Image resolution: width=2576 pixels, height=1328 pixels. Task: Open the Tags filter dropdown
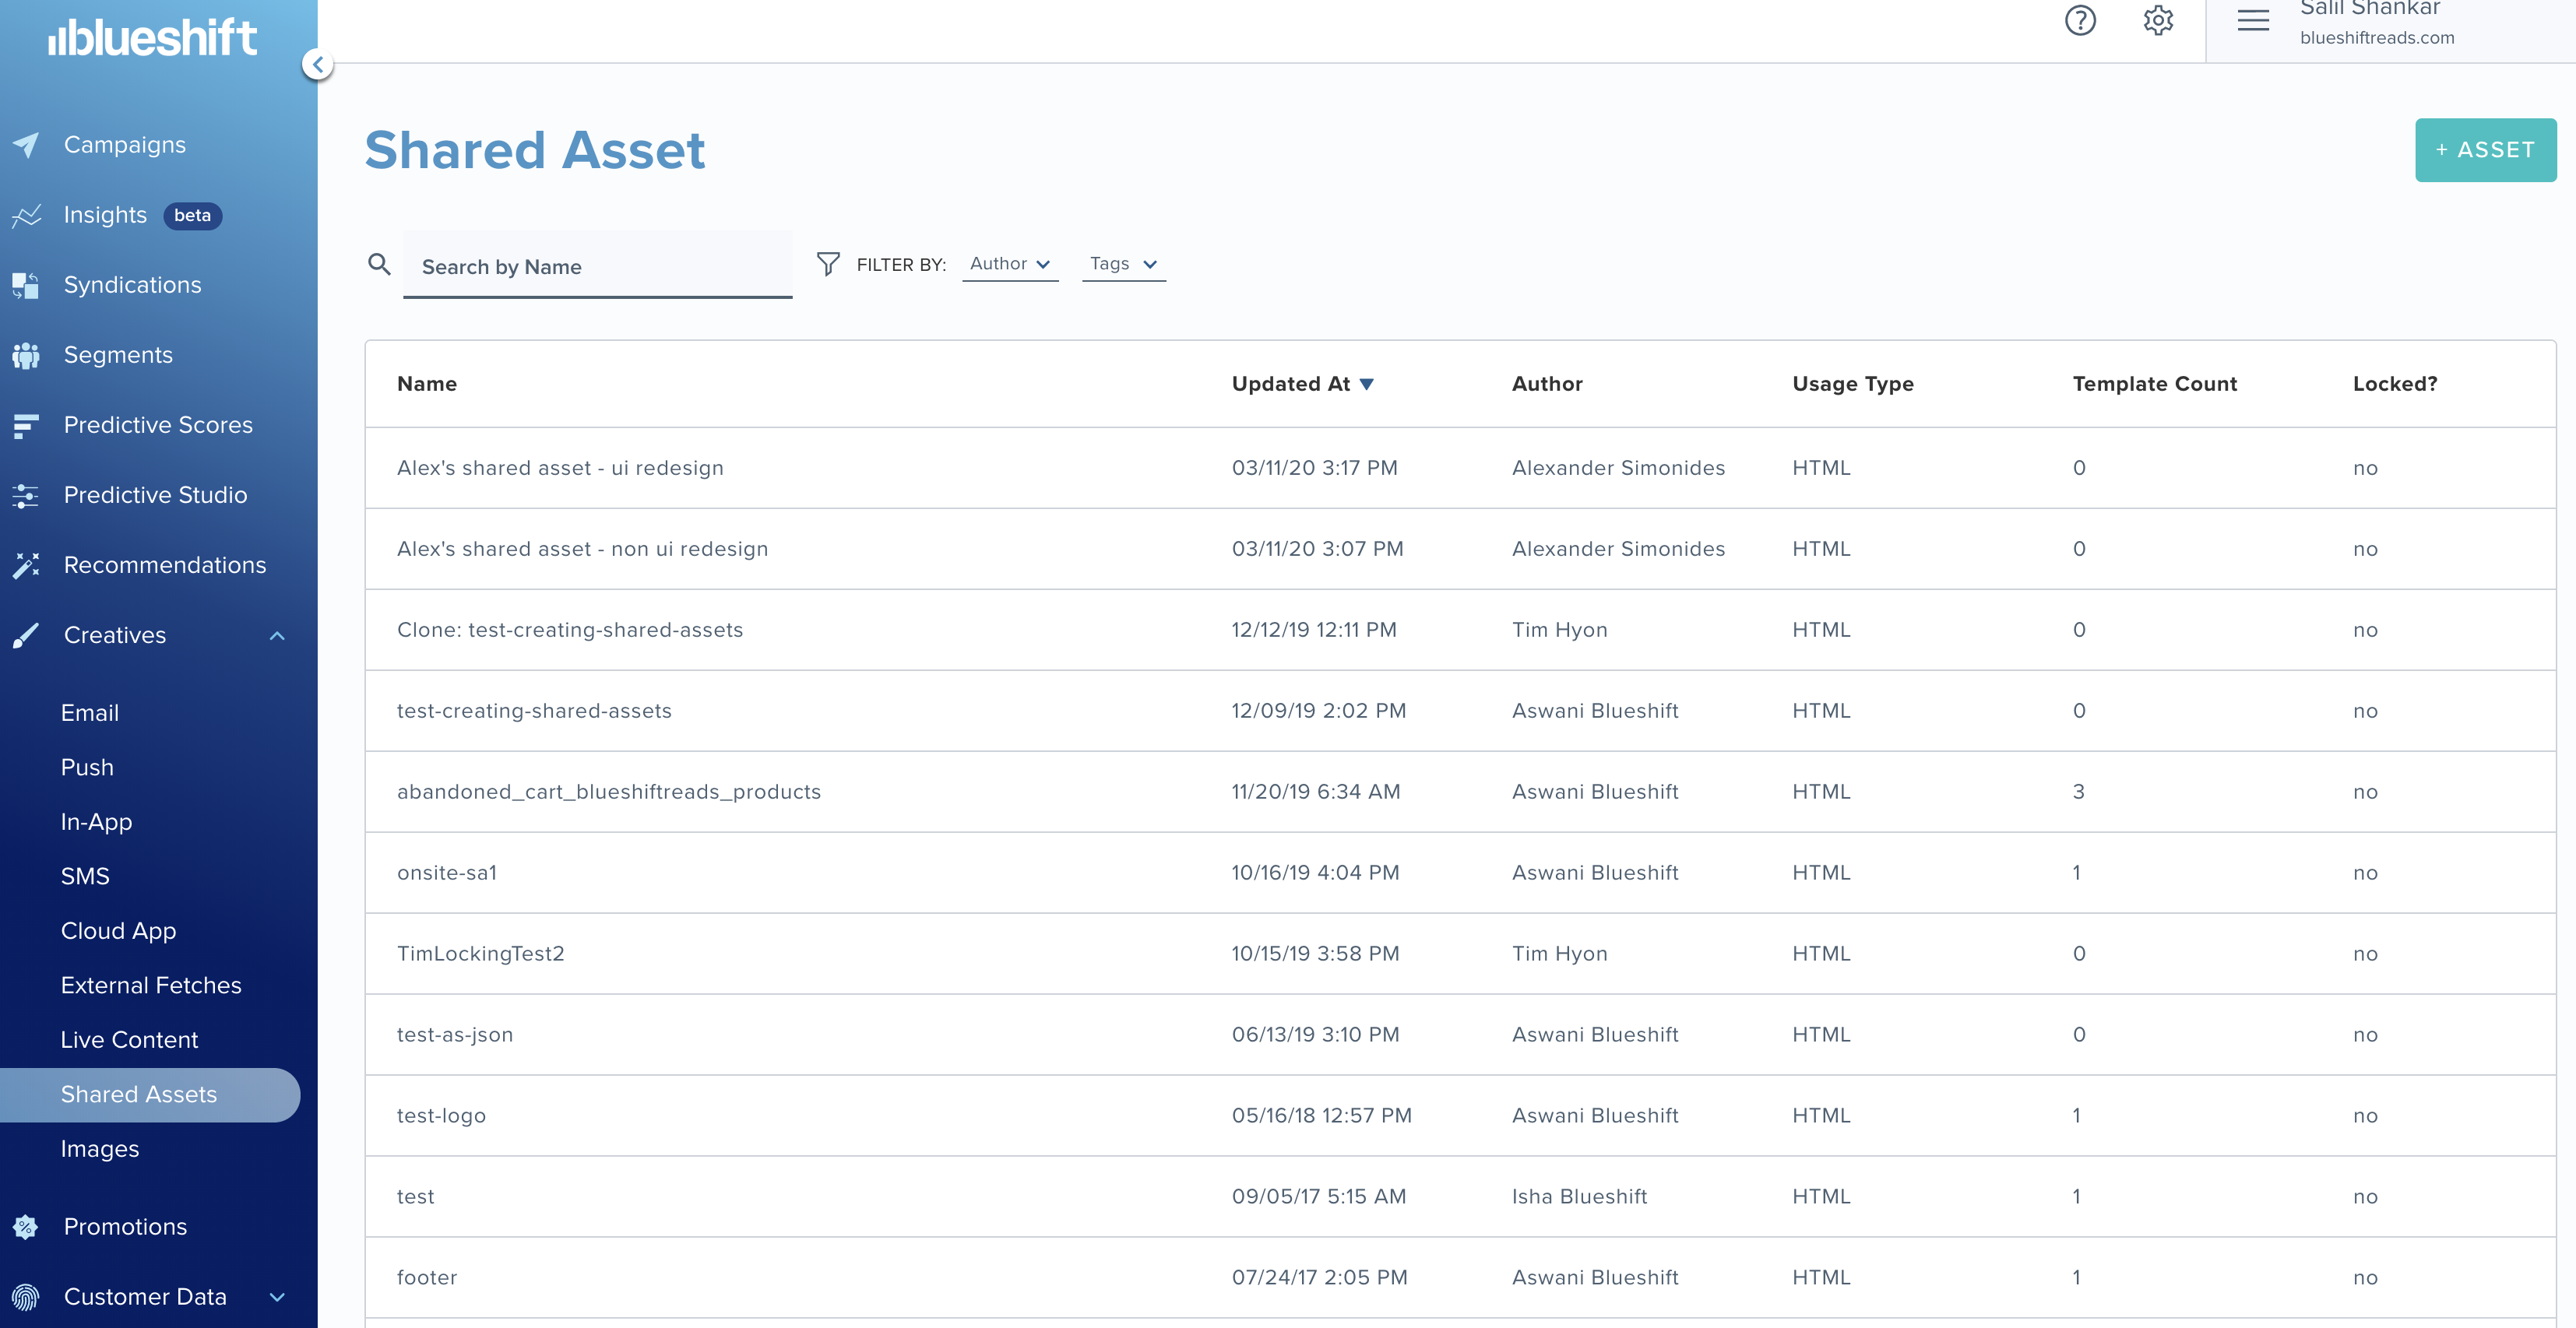pos(1124,264)
